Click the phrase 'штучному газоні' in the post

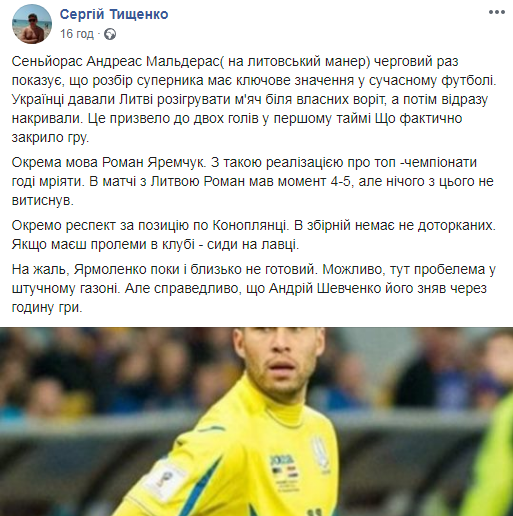(x=65, y=289)
